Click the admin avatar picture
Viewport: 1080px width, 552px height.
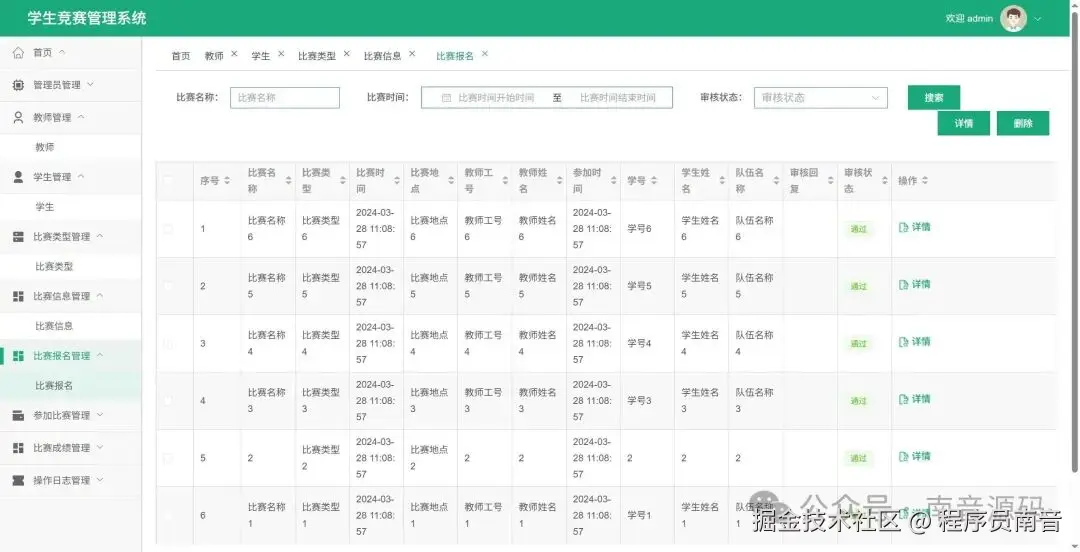[x=1013, y=19]
